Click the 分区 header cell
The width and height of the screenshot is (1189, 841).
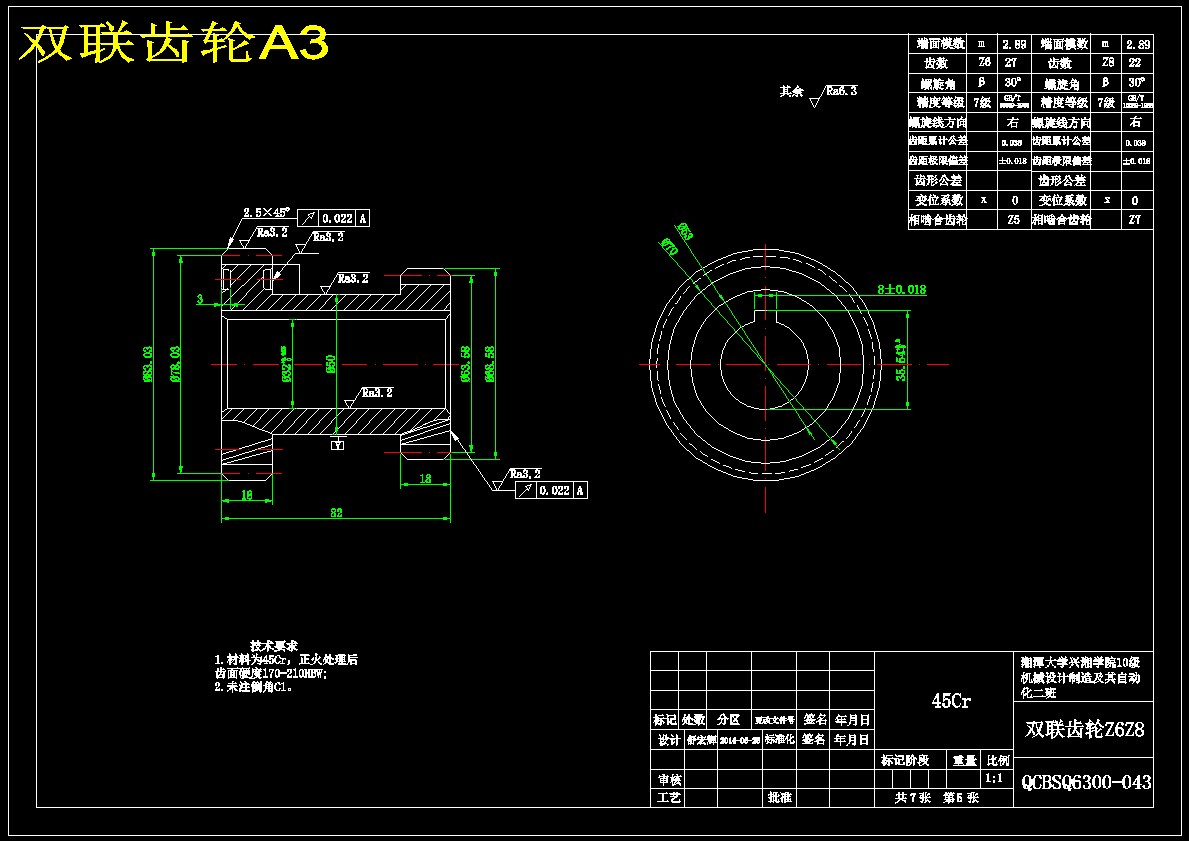[729, 720]
